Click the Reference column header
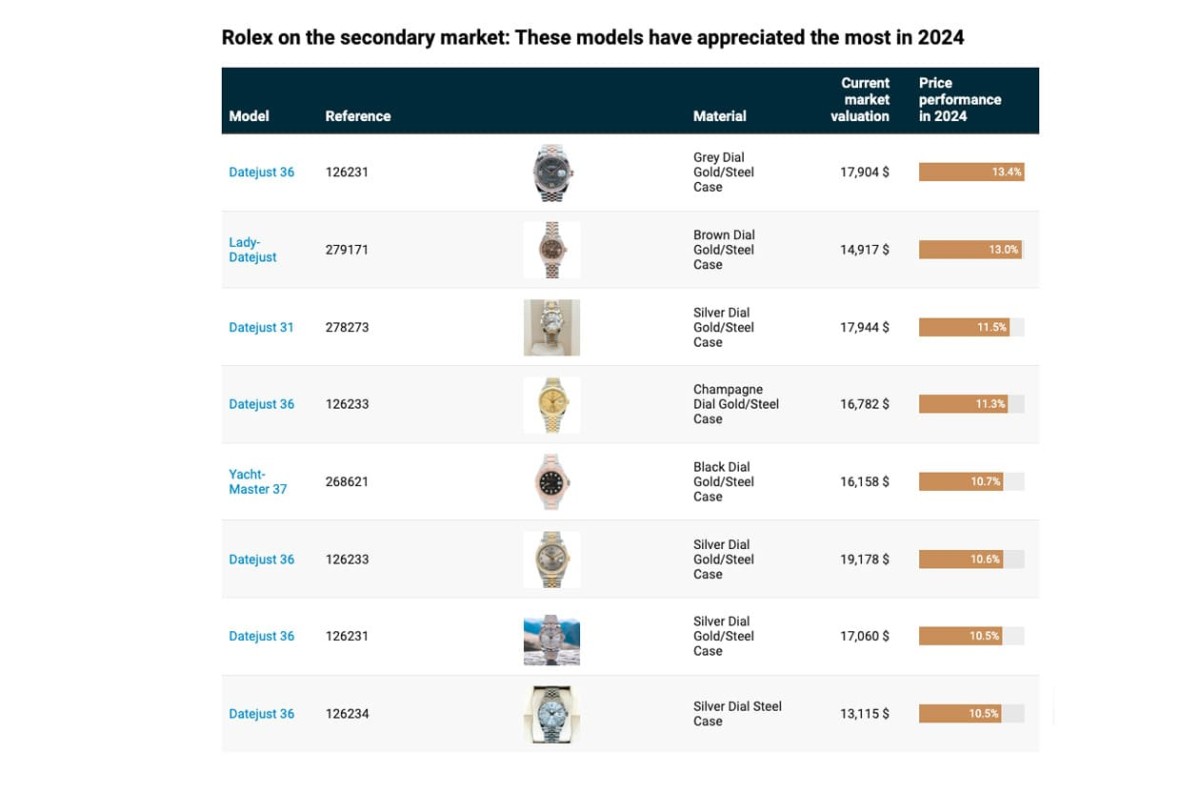Viewport: 1200px width, 794px height. click(357, 116)
